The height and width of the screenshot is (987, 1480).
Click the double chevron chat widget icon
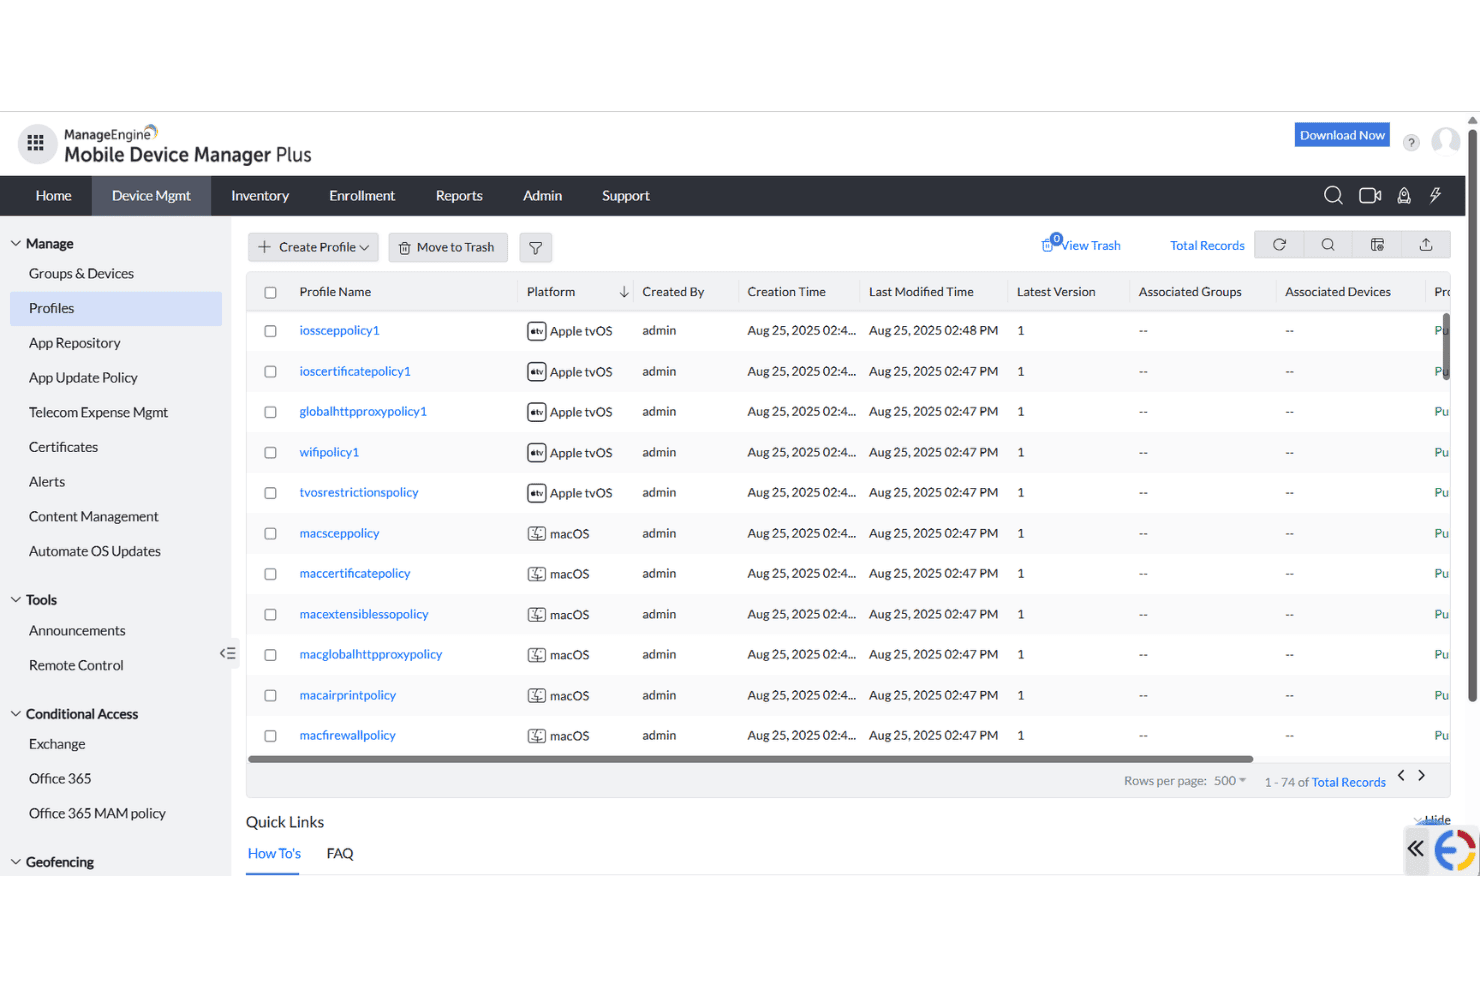tap(1415, 849)
